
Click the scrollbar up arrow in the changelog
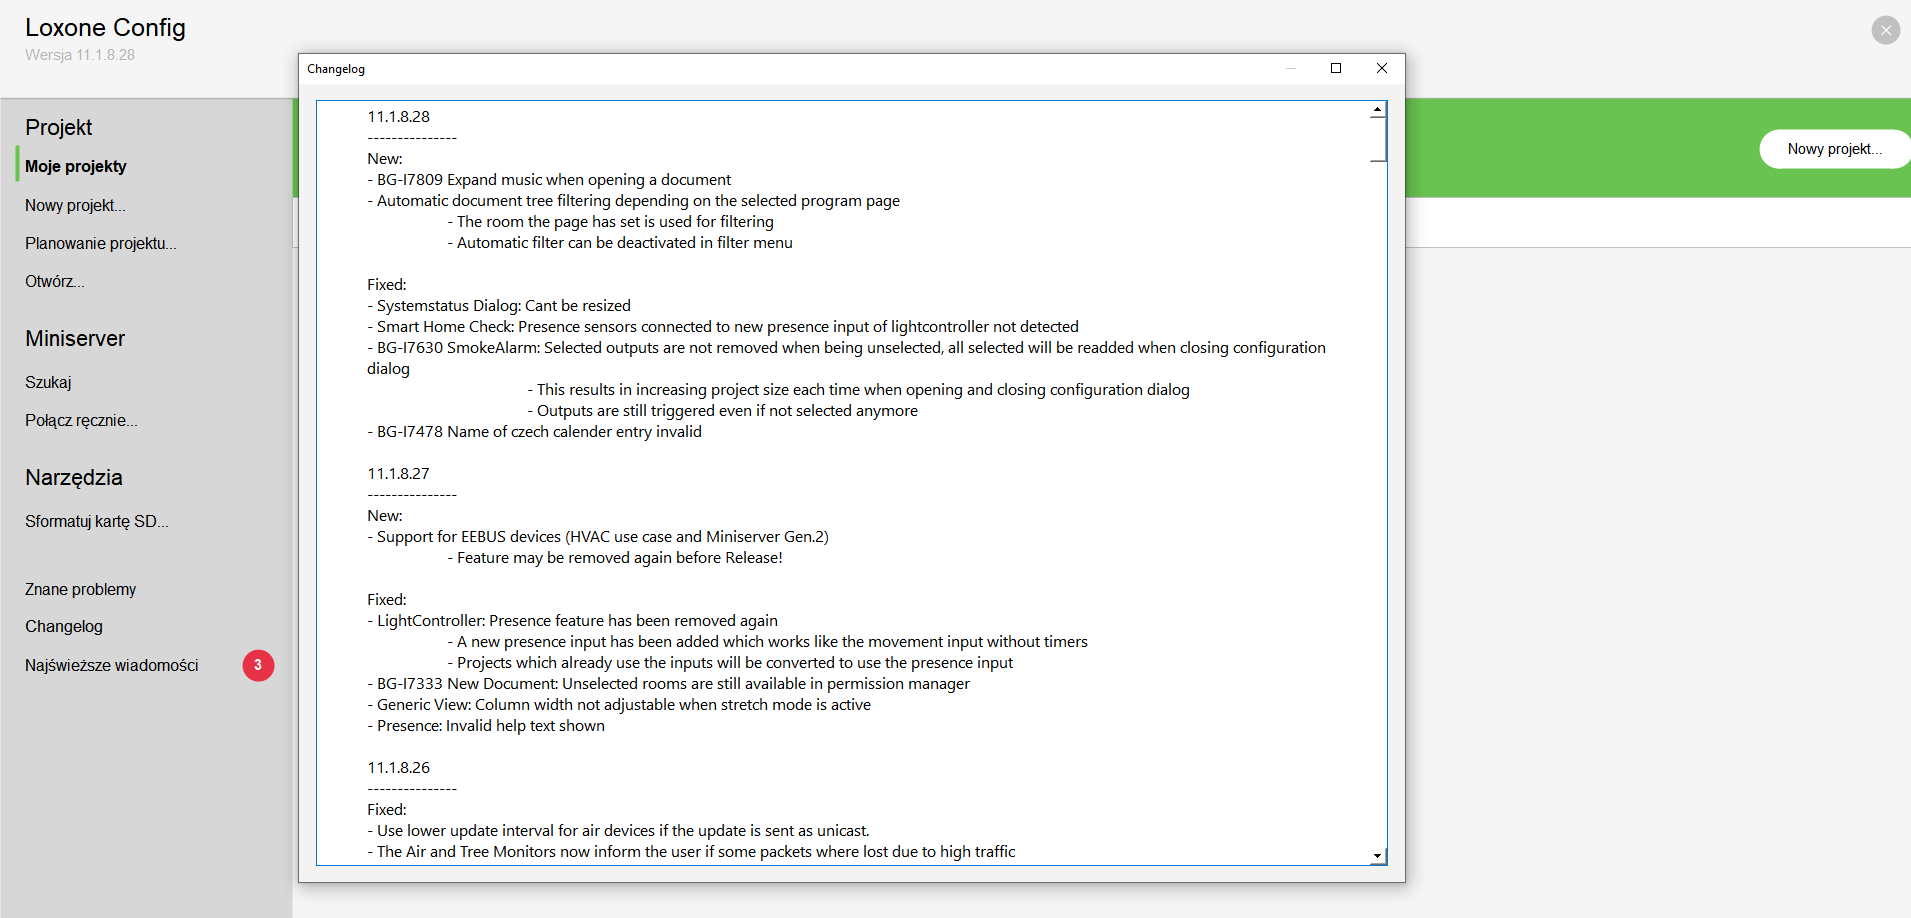click(x=1378, y=108)
